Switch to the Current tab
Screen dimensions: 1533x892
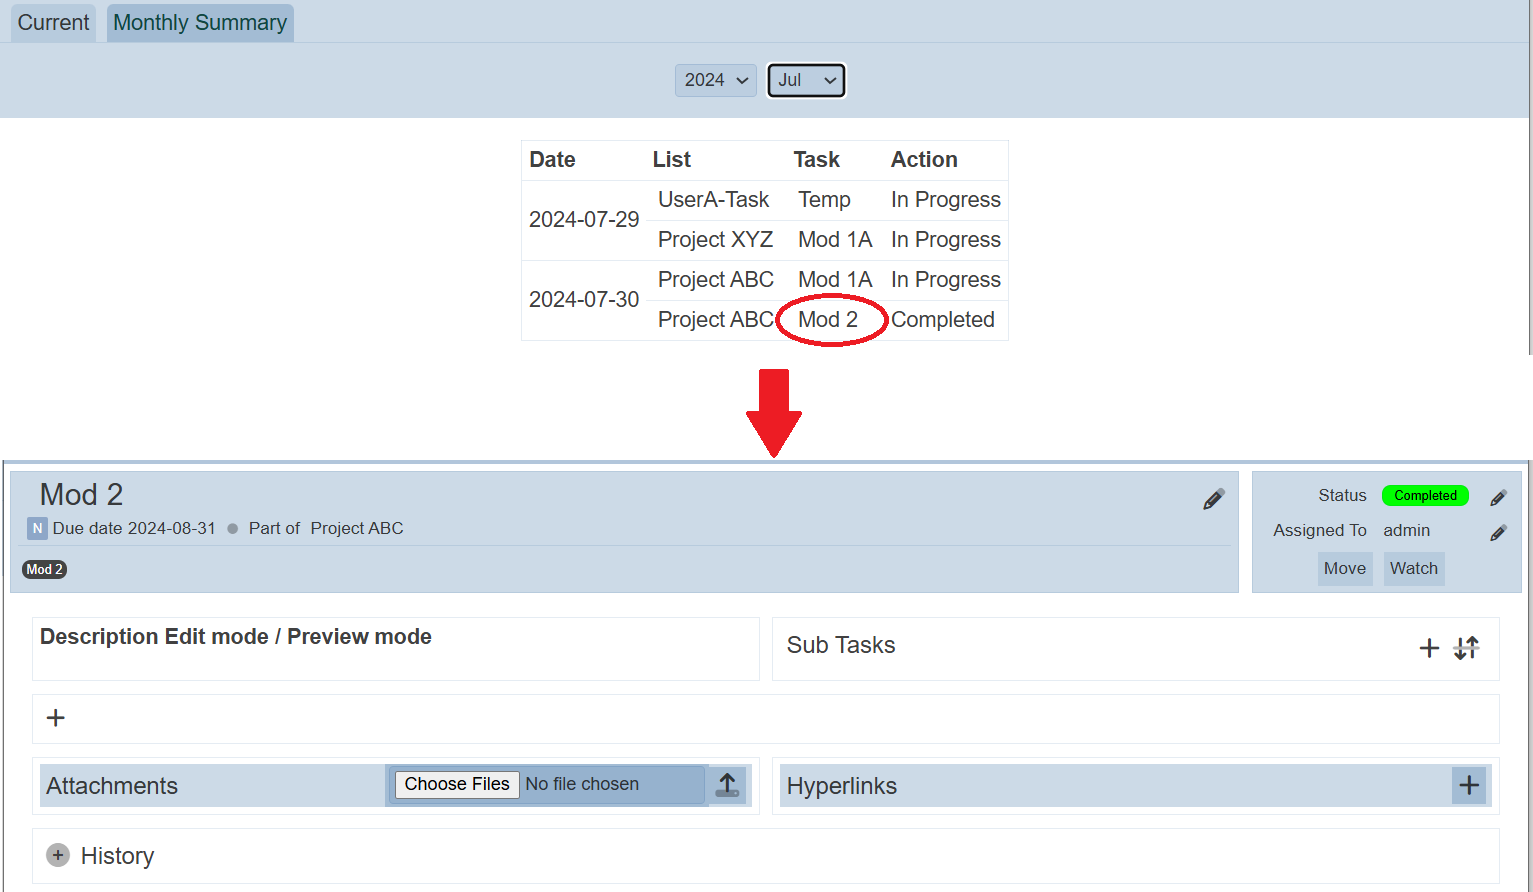[54, 23]
